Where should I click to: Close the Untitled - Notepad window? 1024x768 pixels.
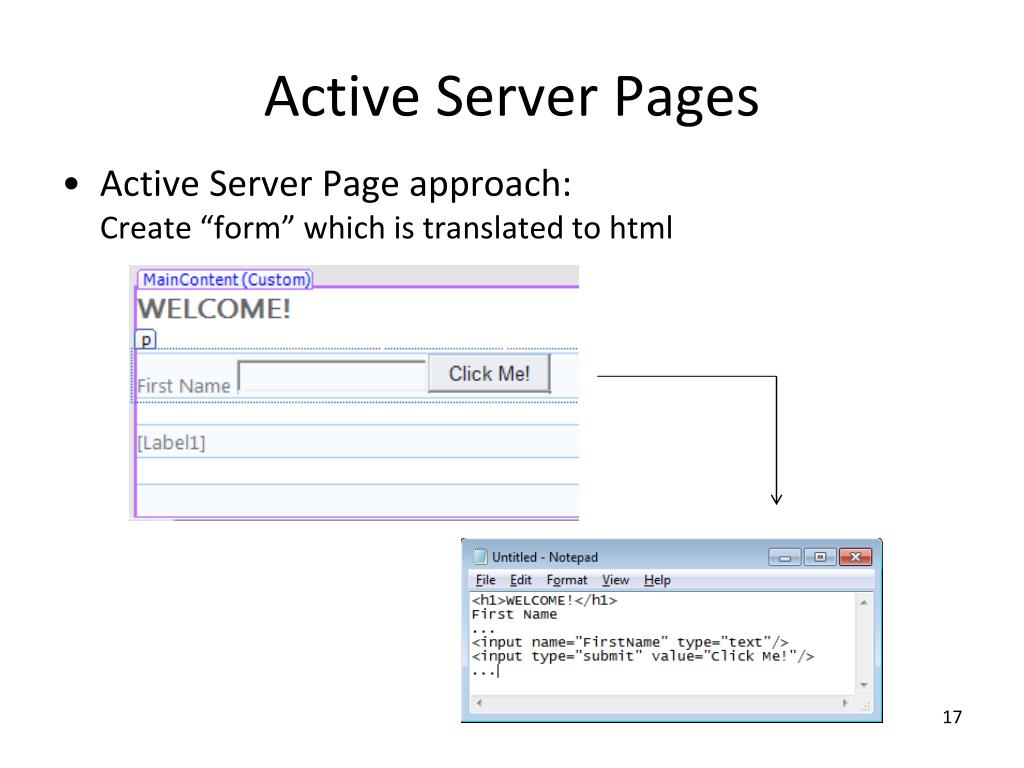click(x=855, y=557)
